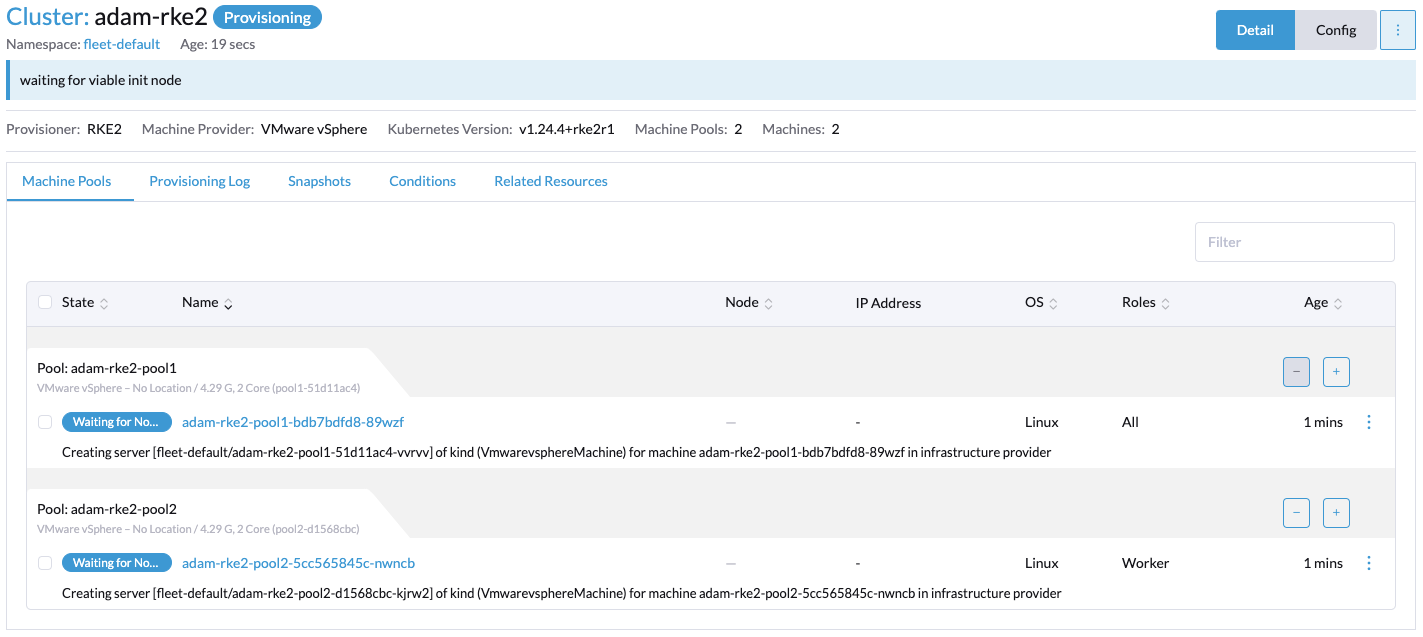
Task: Open the cluster Config view
Action: point(1335,29)
